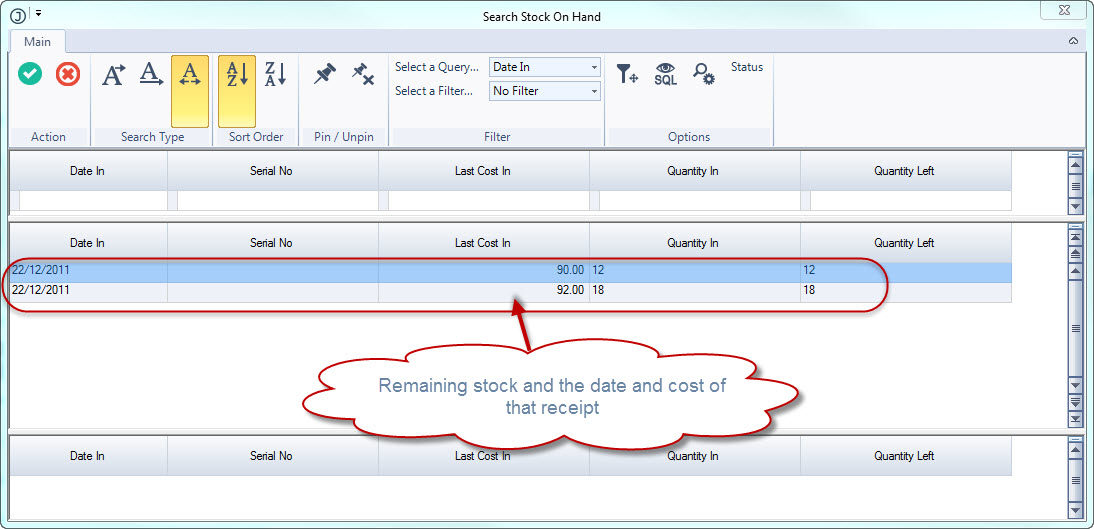Screen dimensions: 1094x529
Task: Sort results by Last Cost In header above 90.00
Action: [x=483, y=243]
